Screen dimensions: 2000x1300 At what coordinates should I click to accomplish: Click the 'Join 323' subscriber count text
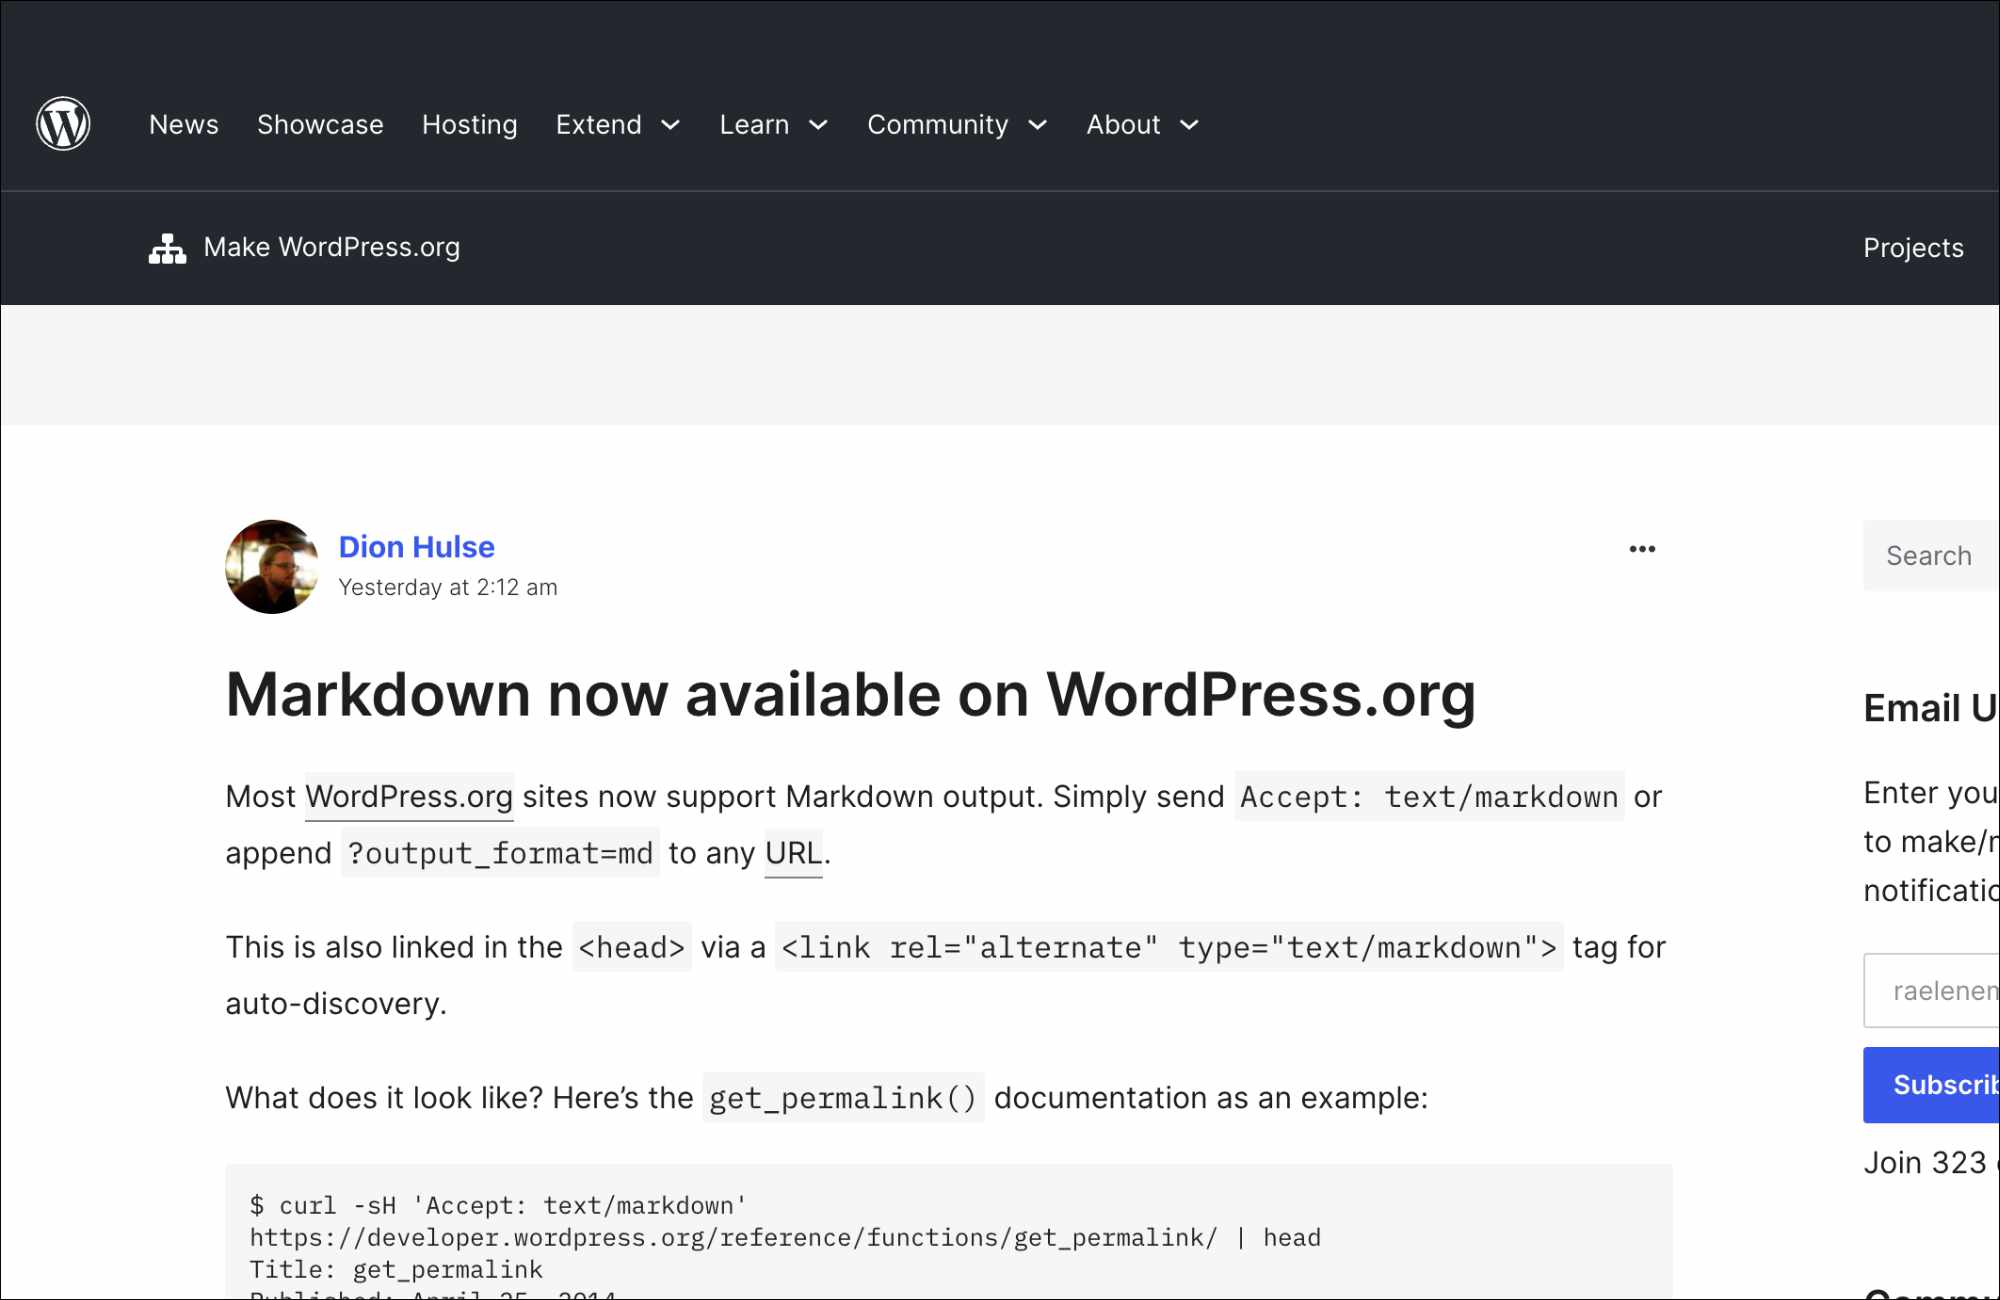tap(1926, 1162)
